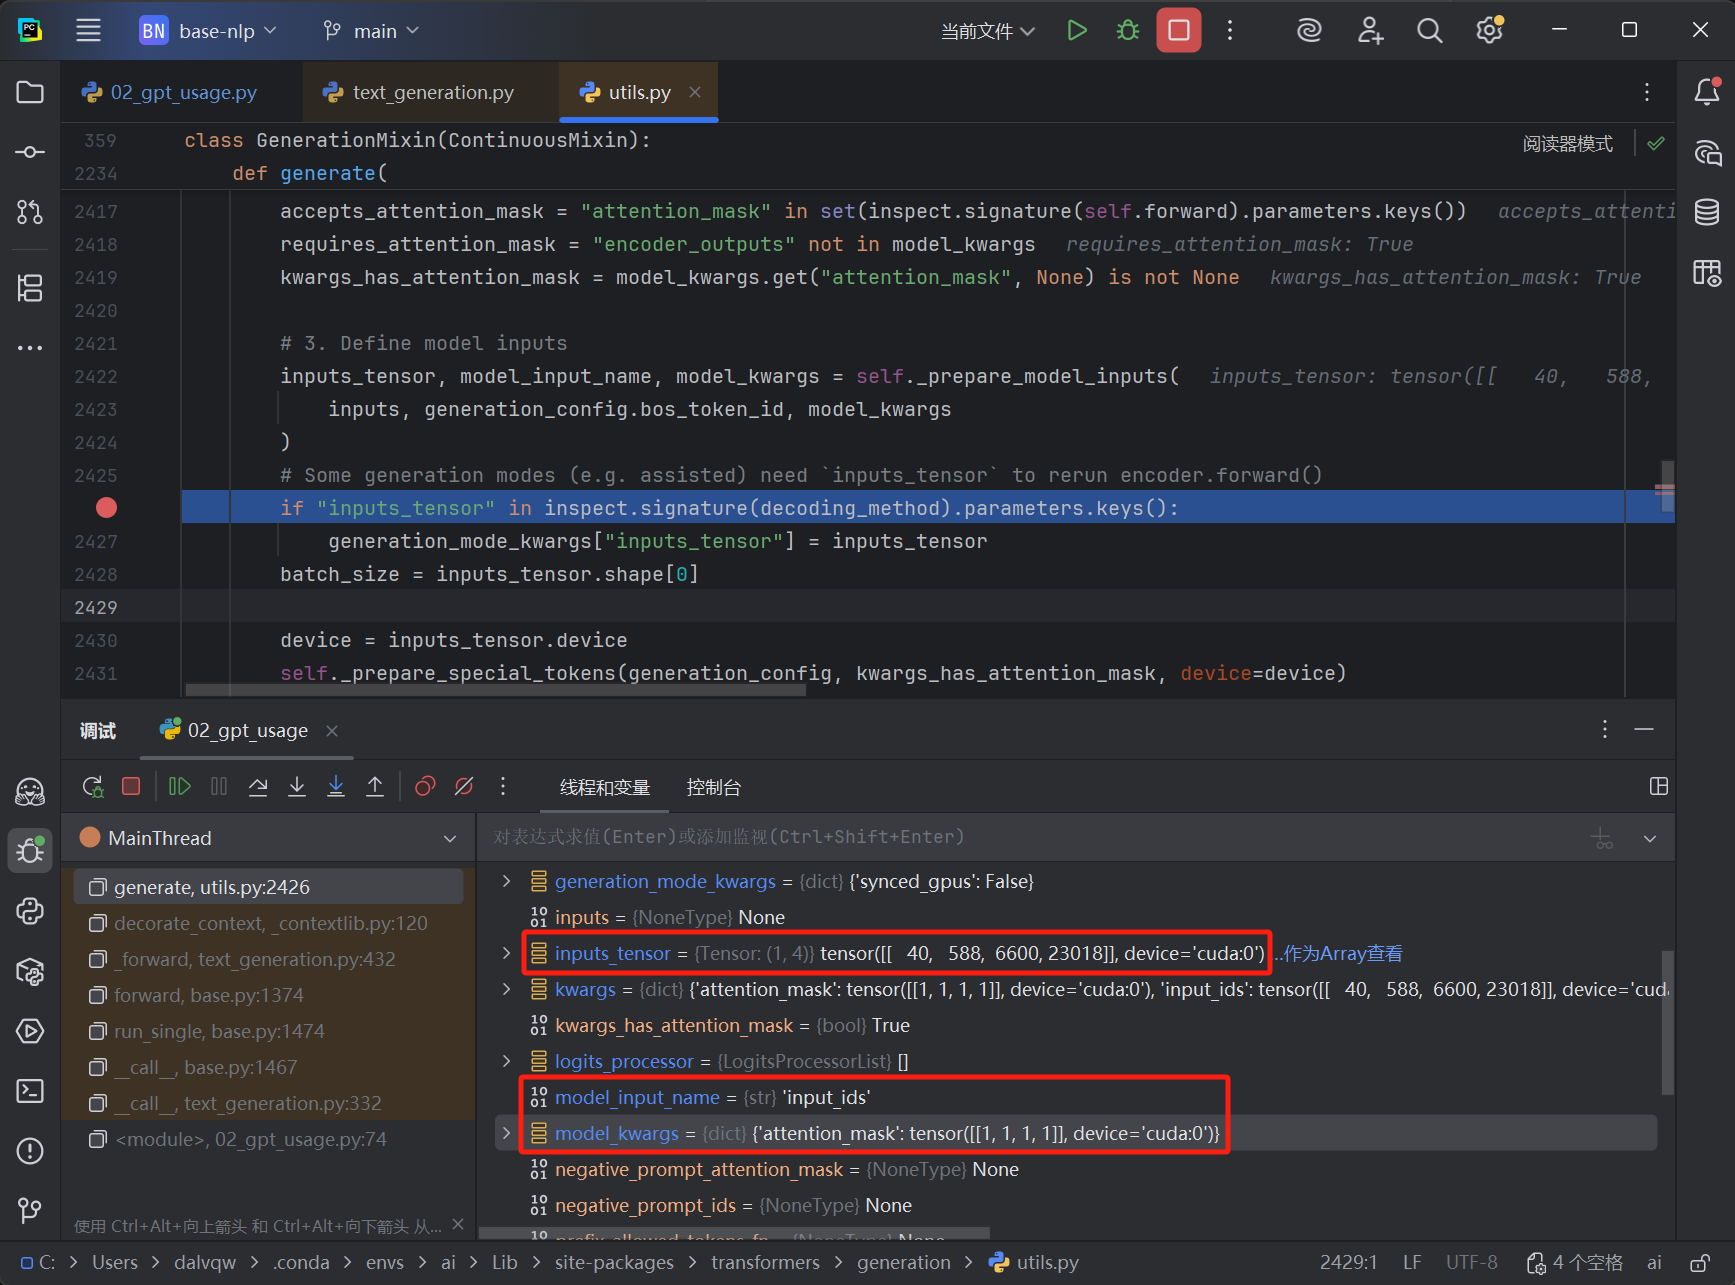Image resolution: width=1735 pixels, height=1285 pixels.
Task: Expand the inputs_tensor variable node
Action: click(507, 953)
